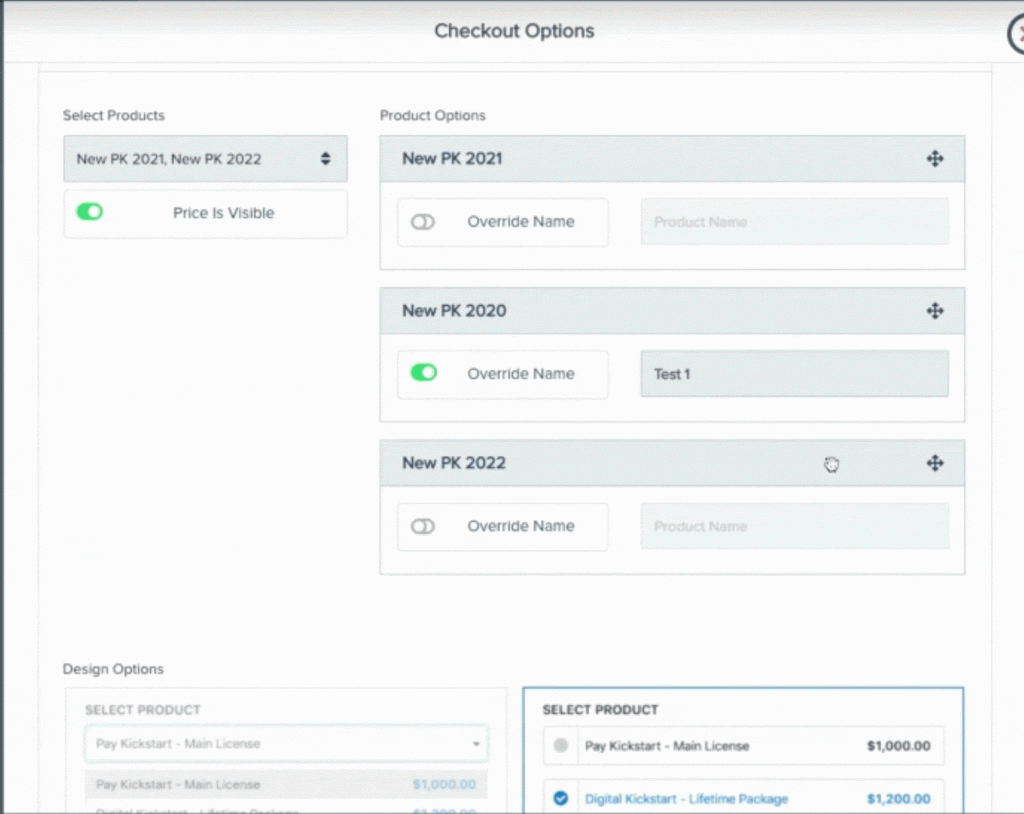Open the New PK 2021, New PK 2022 selector
The width and height of the screenshot is (1024, 814).
pyautogui.click(x=205, y=159)
